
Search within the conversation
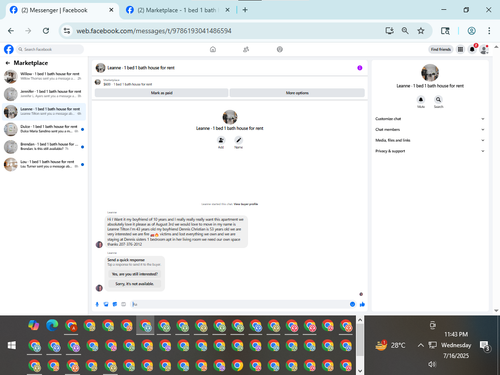click(x=438, y=99)
